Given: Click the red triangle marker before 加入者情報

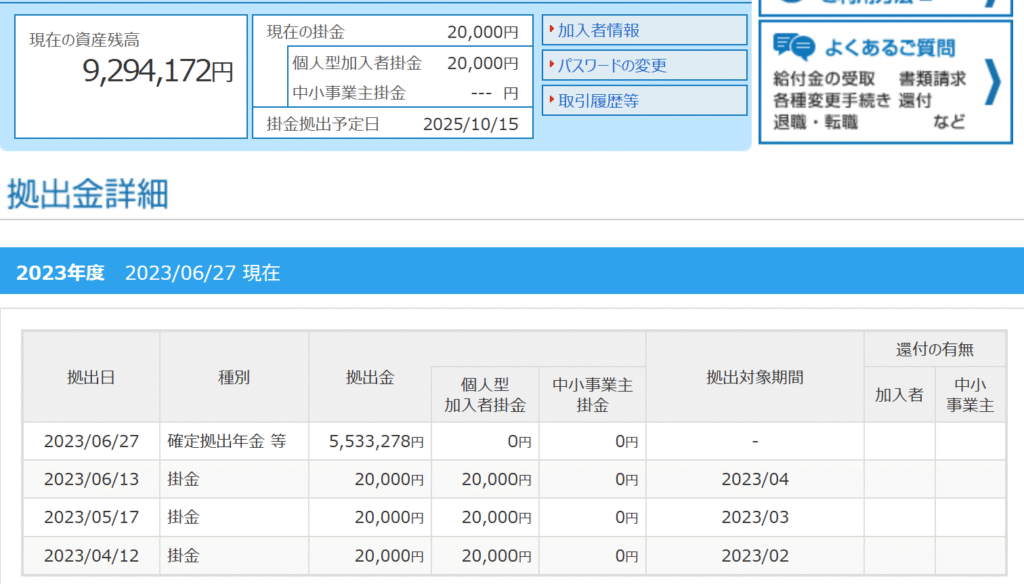Looking at the screenshot, I should 551,29.
